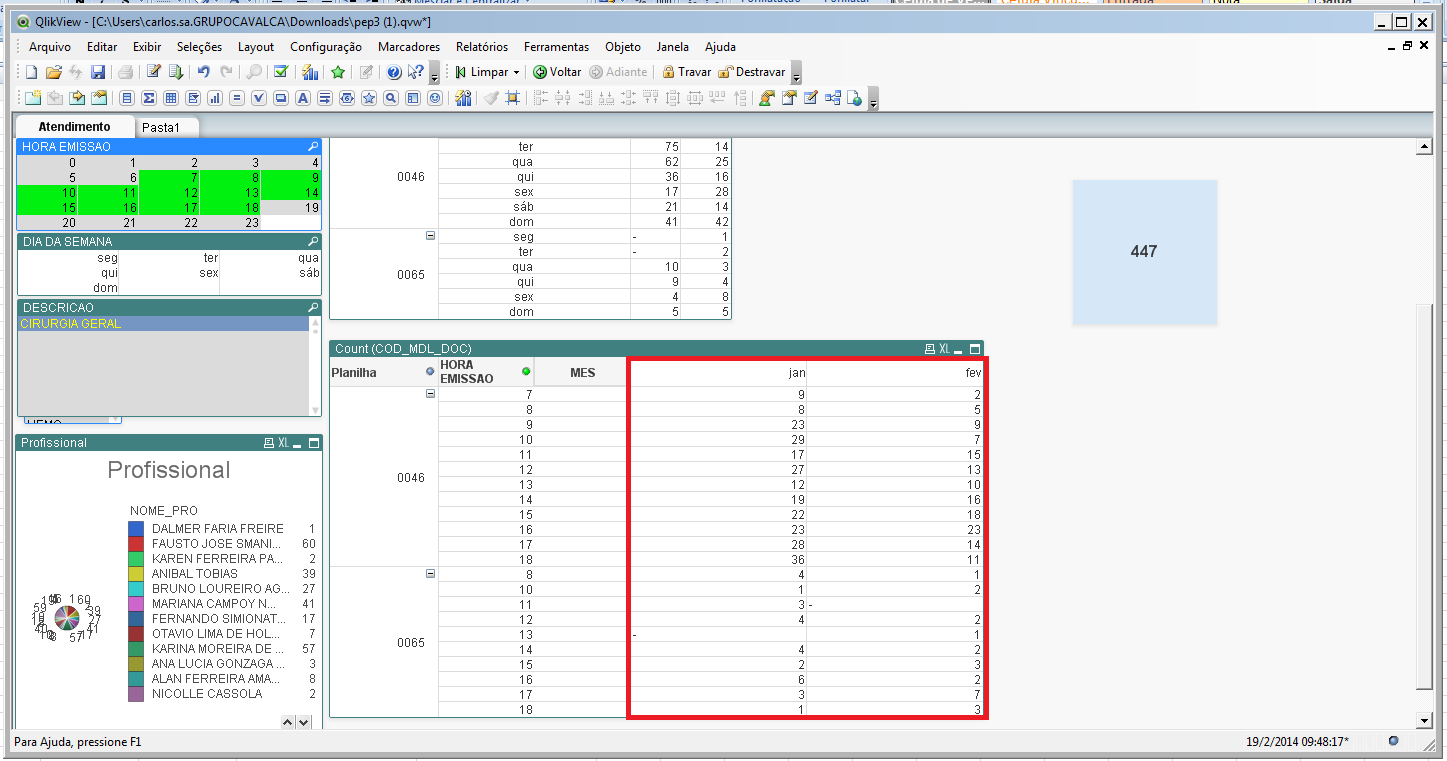Open the Limpar dropdown arrow
The width and height of the screenshot is (1447, 761).
[516, 72]
